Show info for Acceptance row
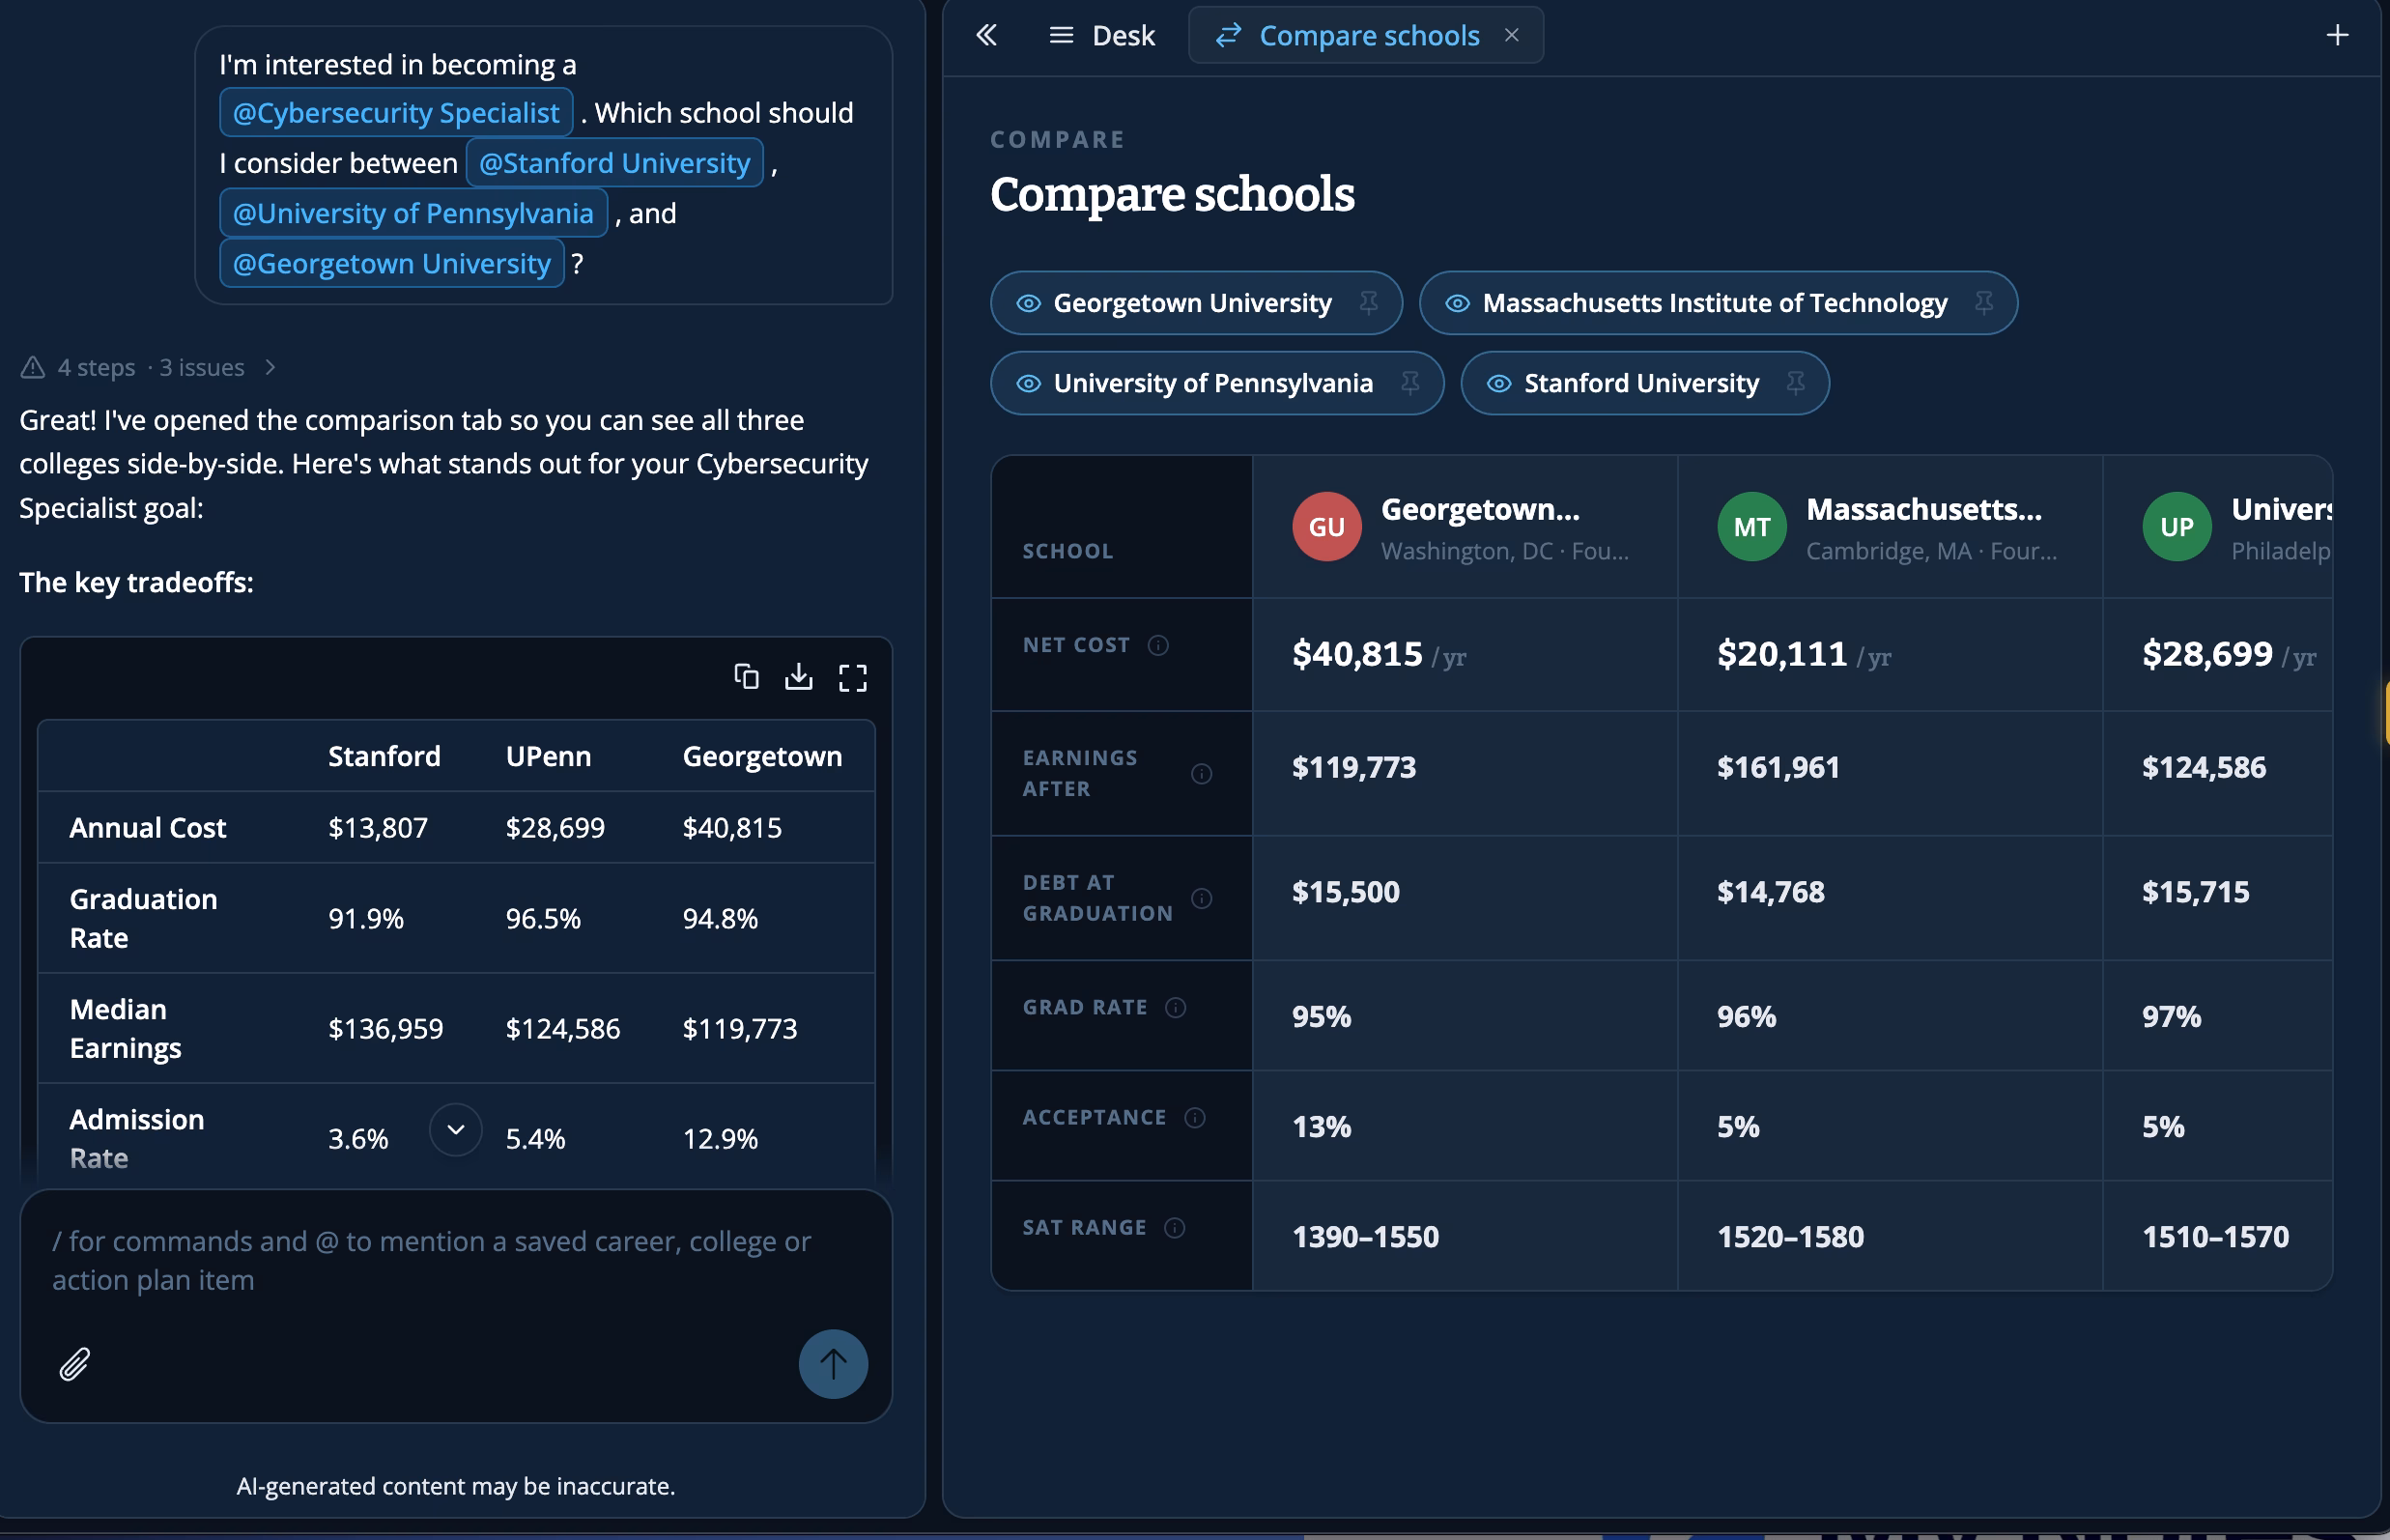 tap(1194, 1117)
